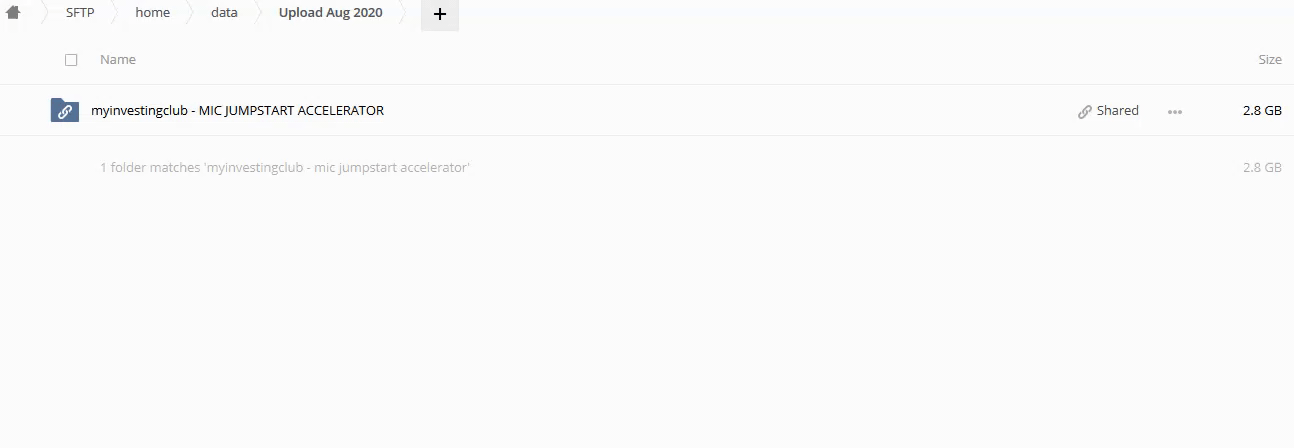Click the chain link icon beside Shared
The image size is (1294, 448).
tap(1085, 112)
